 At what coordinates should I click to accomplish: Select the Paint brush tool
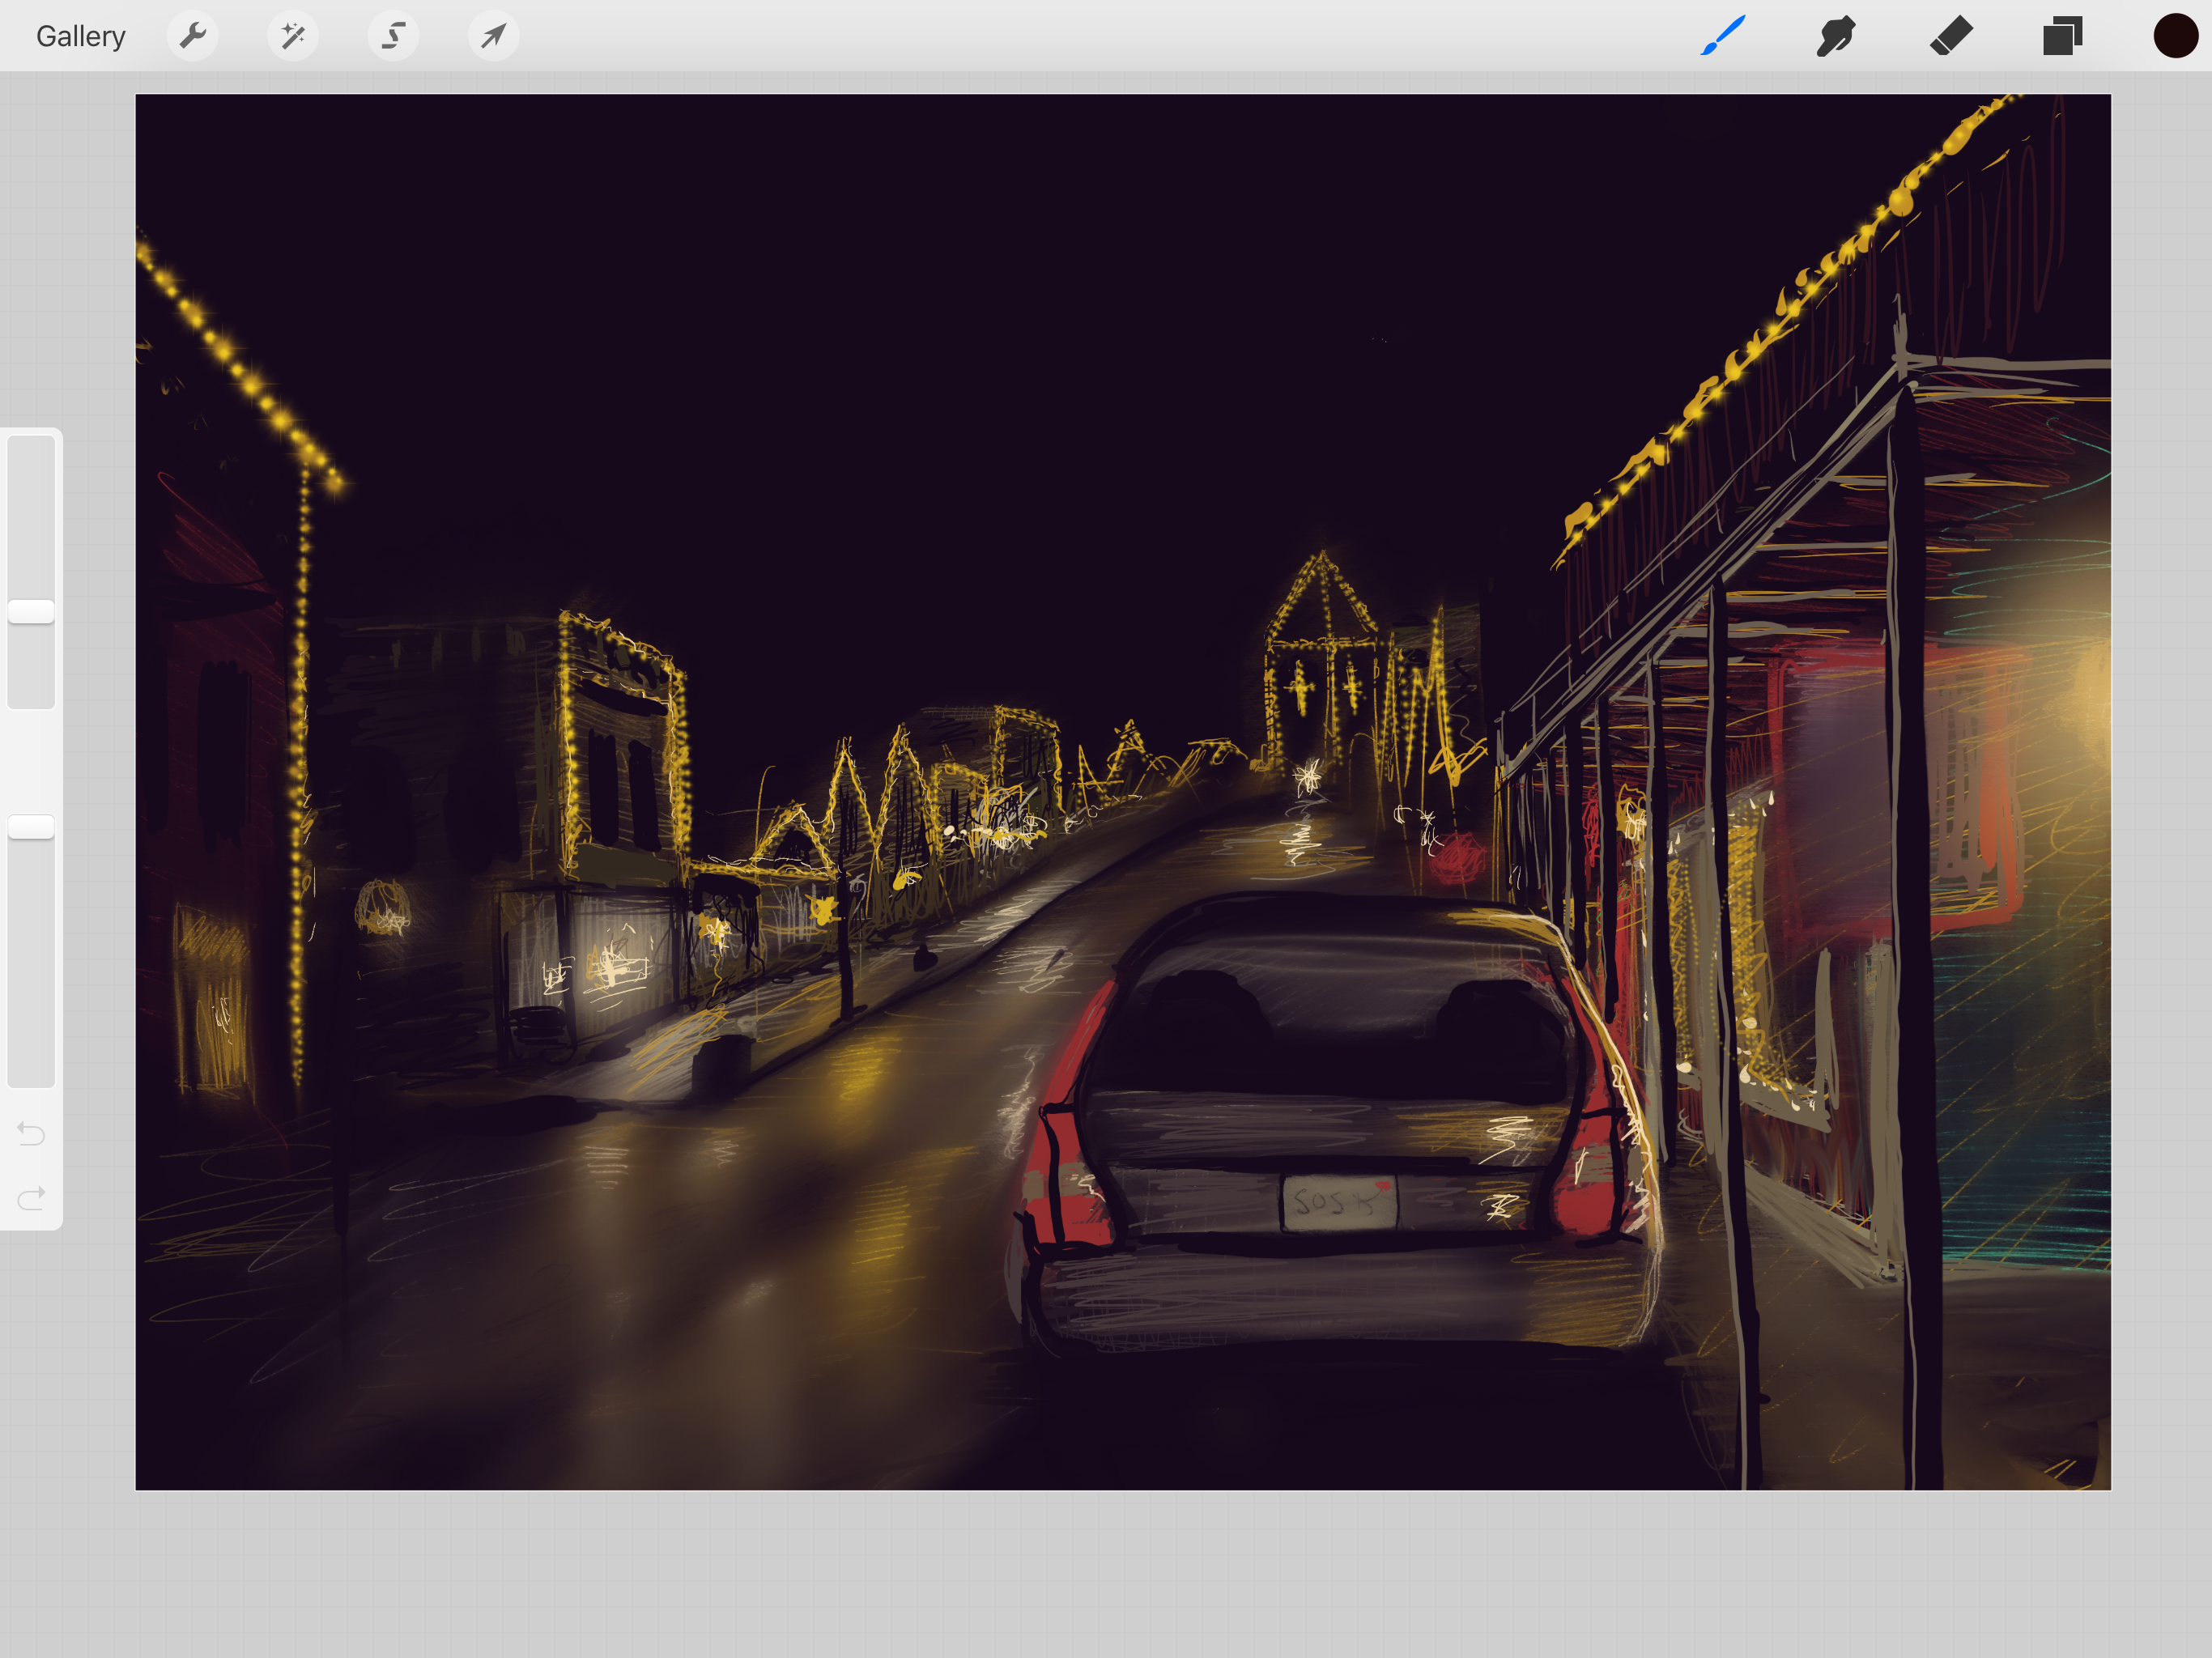[x=1723, y=36]
